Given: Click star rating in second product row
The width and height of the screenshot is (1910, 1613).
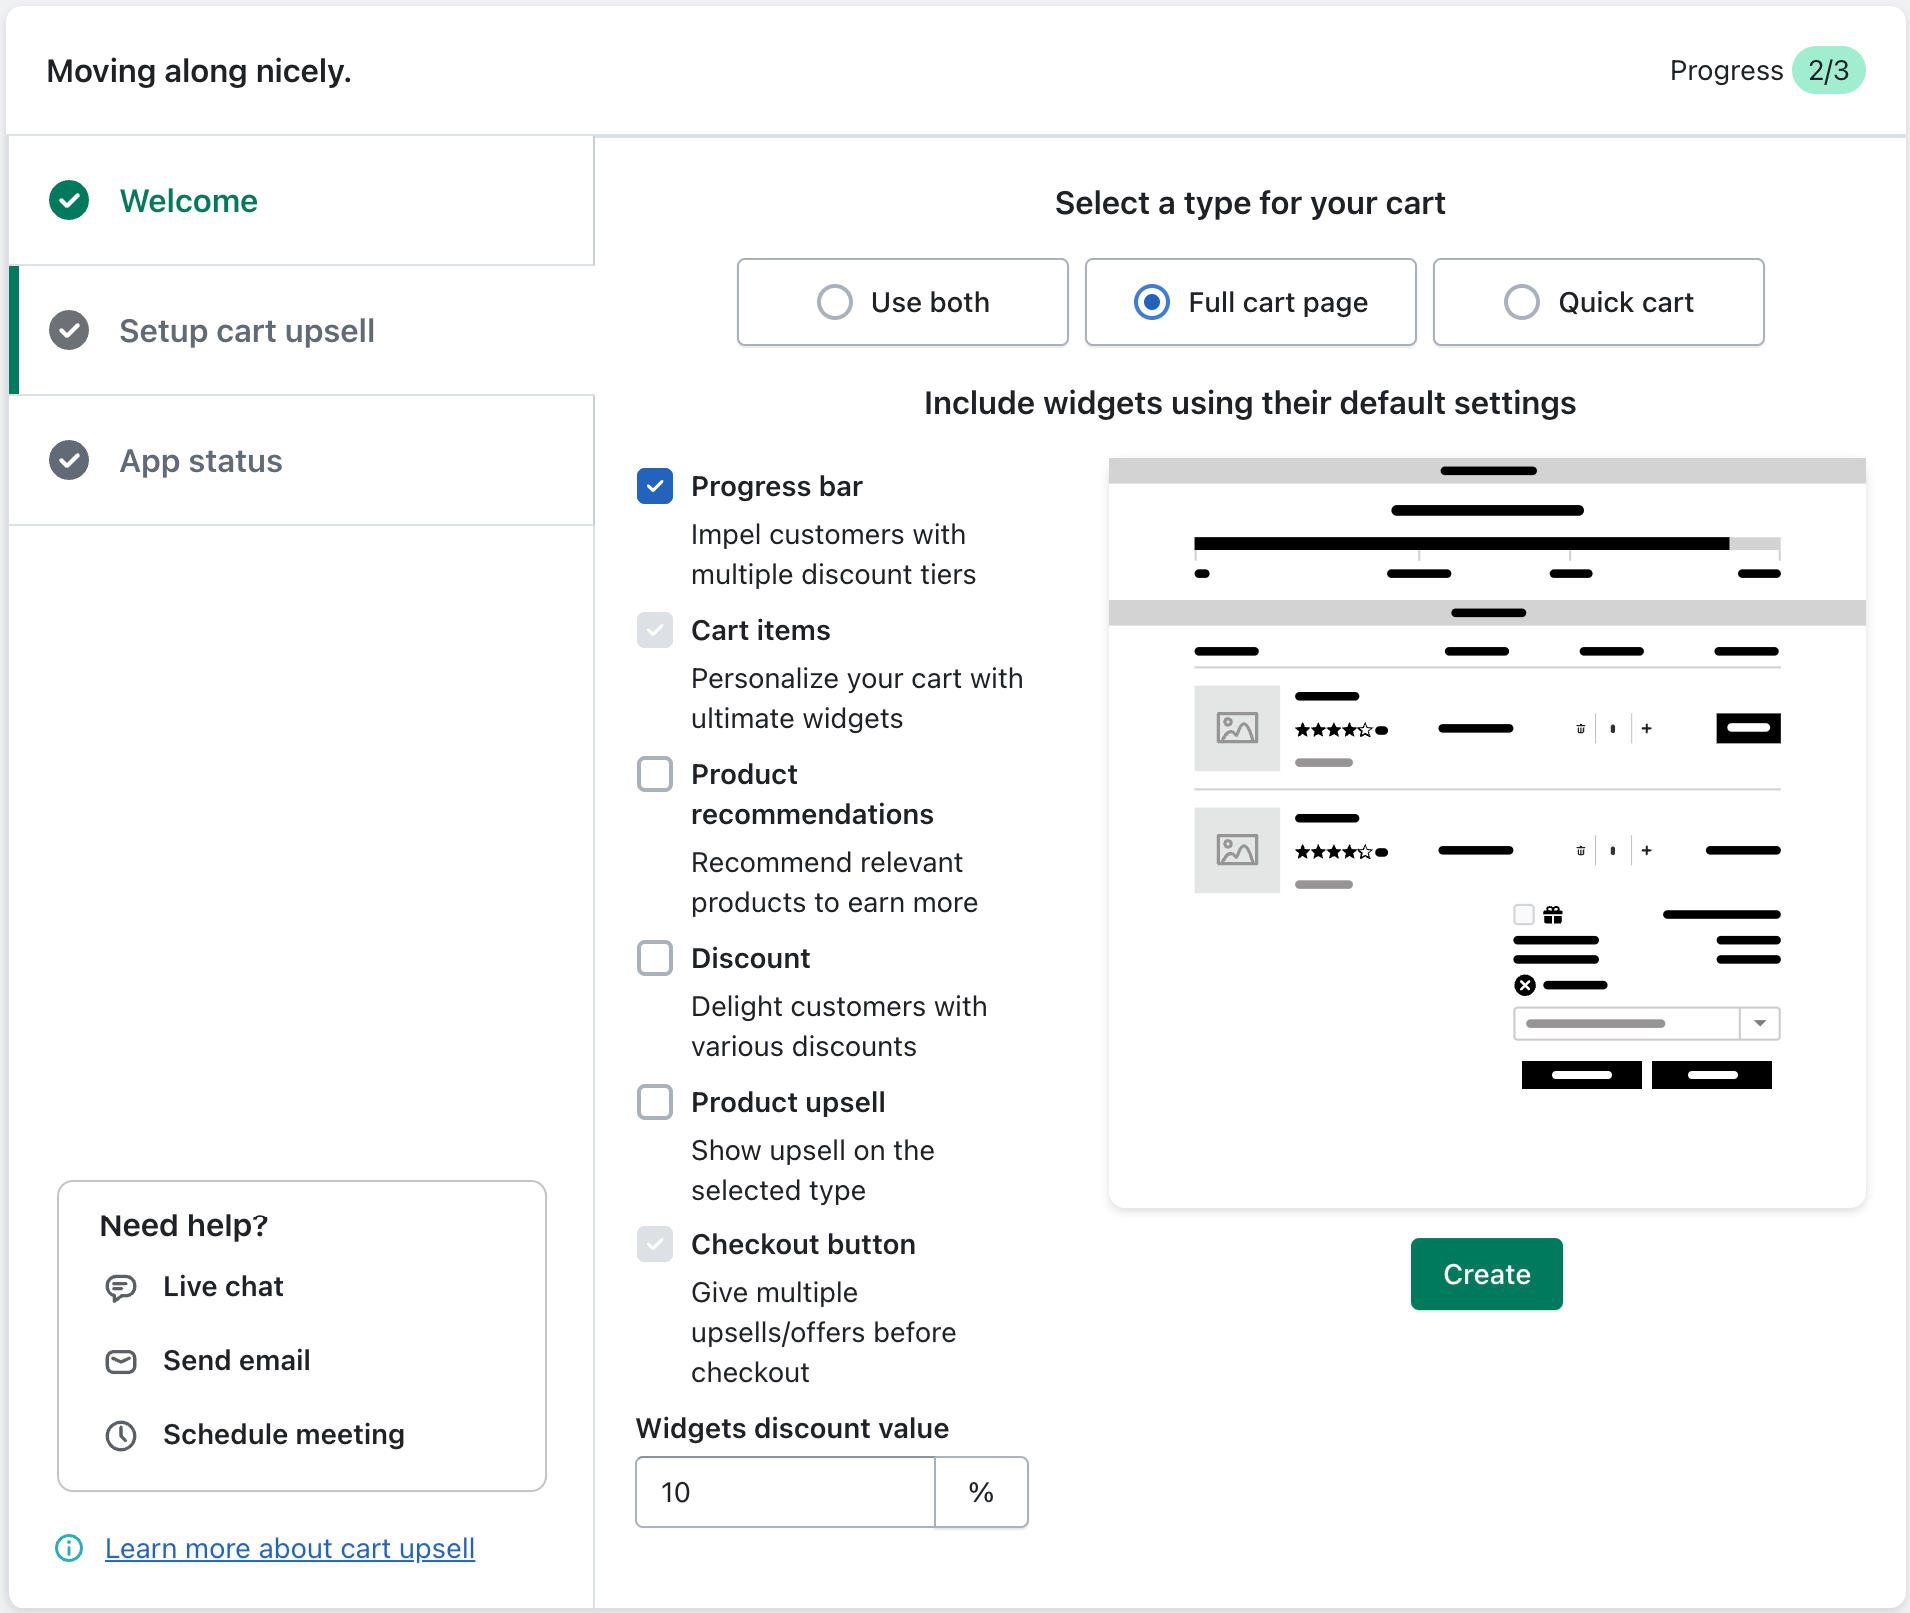Looking at the screenshot, I should click(x=1341, y=852).
